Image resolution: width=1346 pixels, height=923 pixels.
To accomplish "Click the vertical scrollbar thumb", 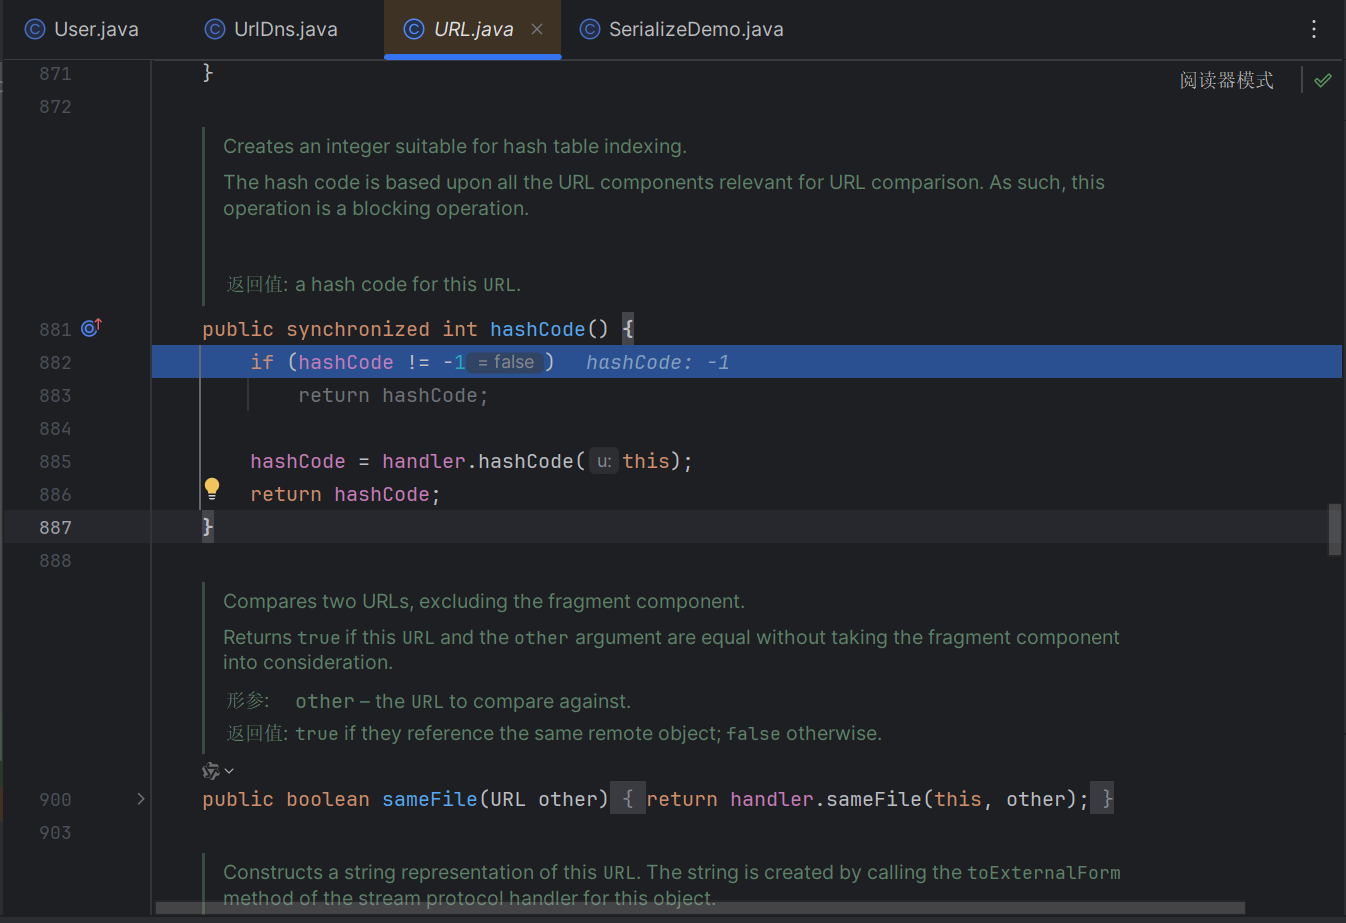I will point(1334,529).
